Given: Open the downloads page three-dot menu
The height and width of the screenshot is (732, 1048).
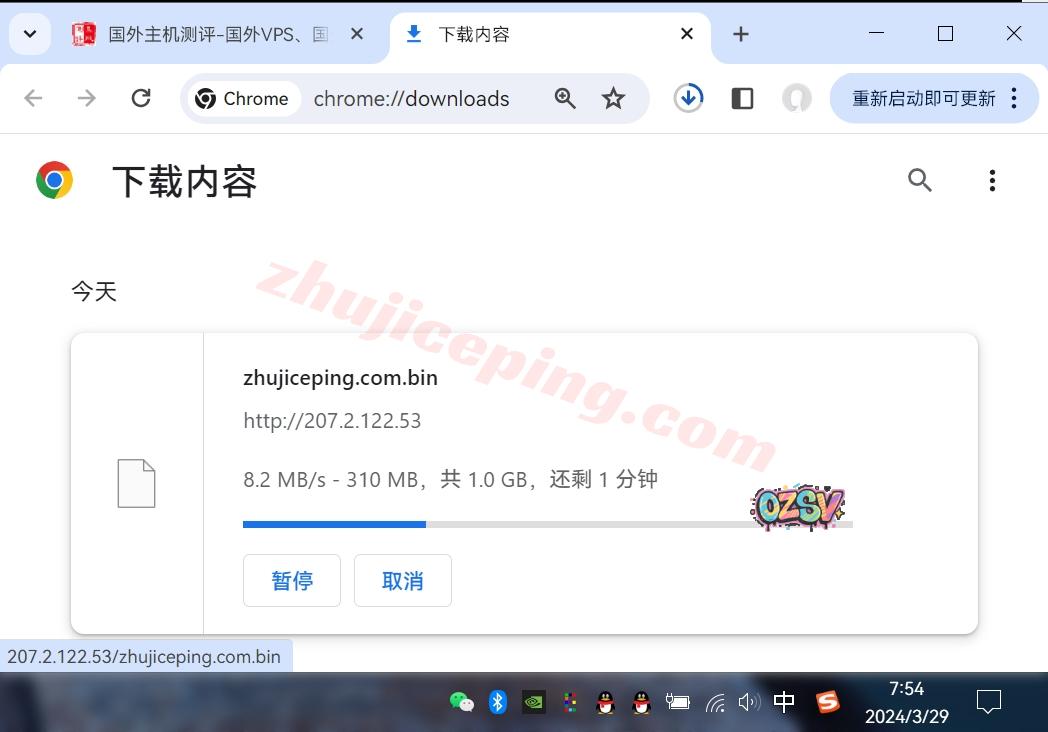Looking at the screenshot, I should [x=991, y=180].
